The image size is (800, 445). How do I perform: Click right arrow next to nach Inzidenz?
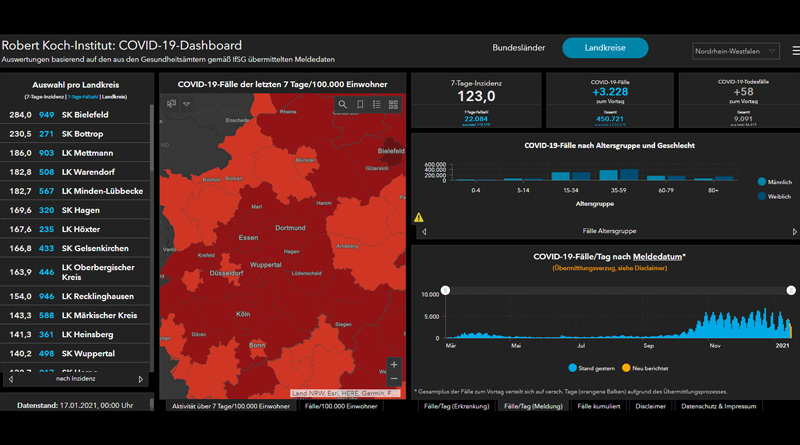[141, 379]
